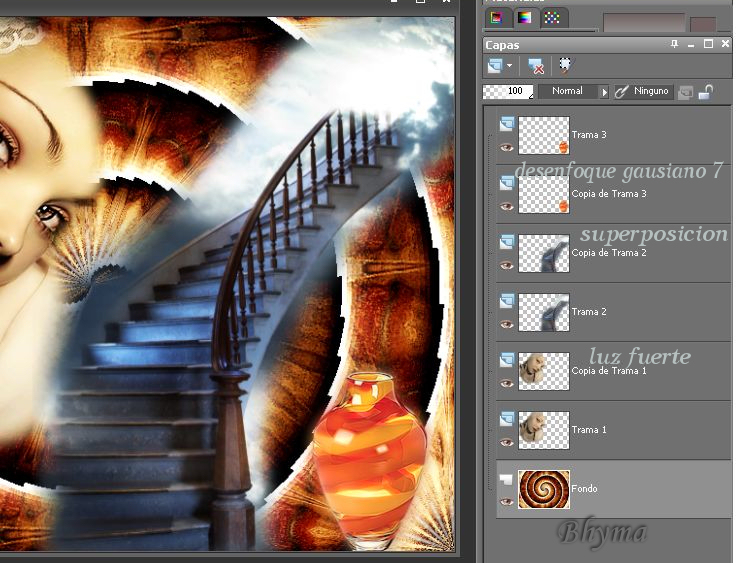Click the Copia de Trama 2 name

coord(609,253)
